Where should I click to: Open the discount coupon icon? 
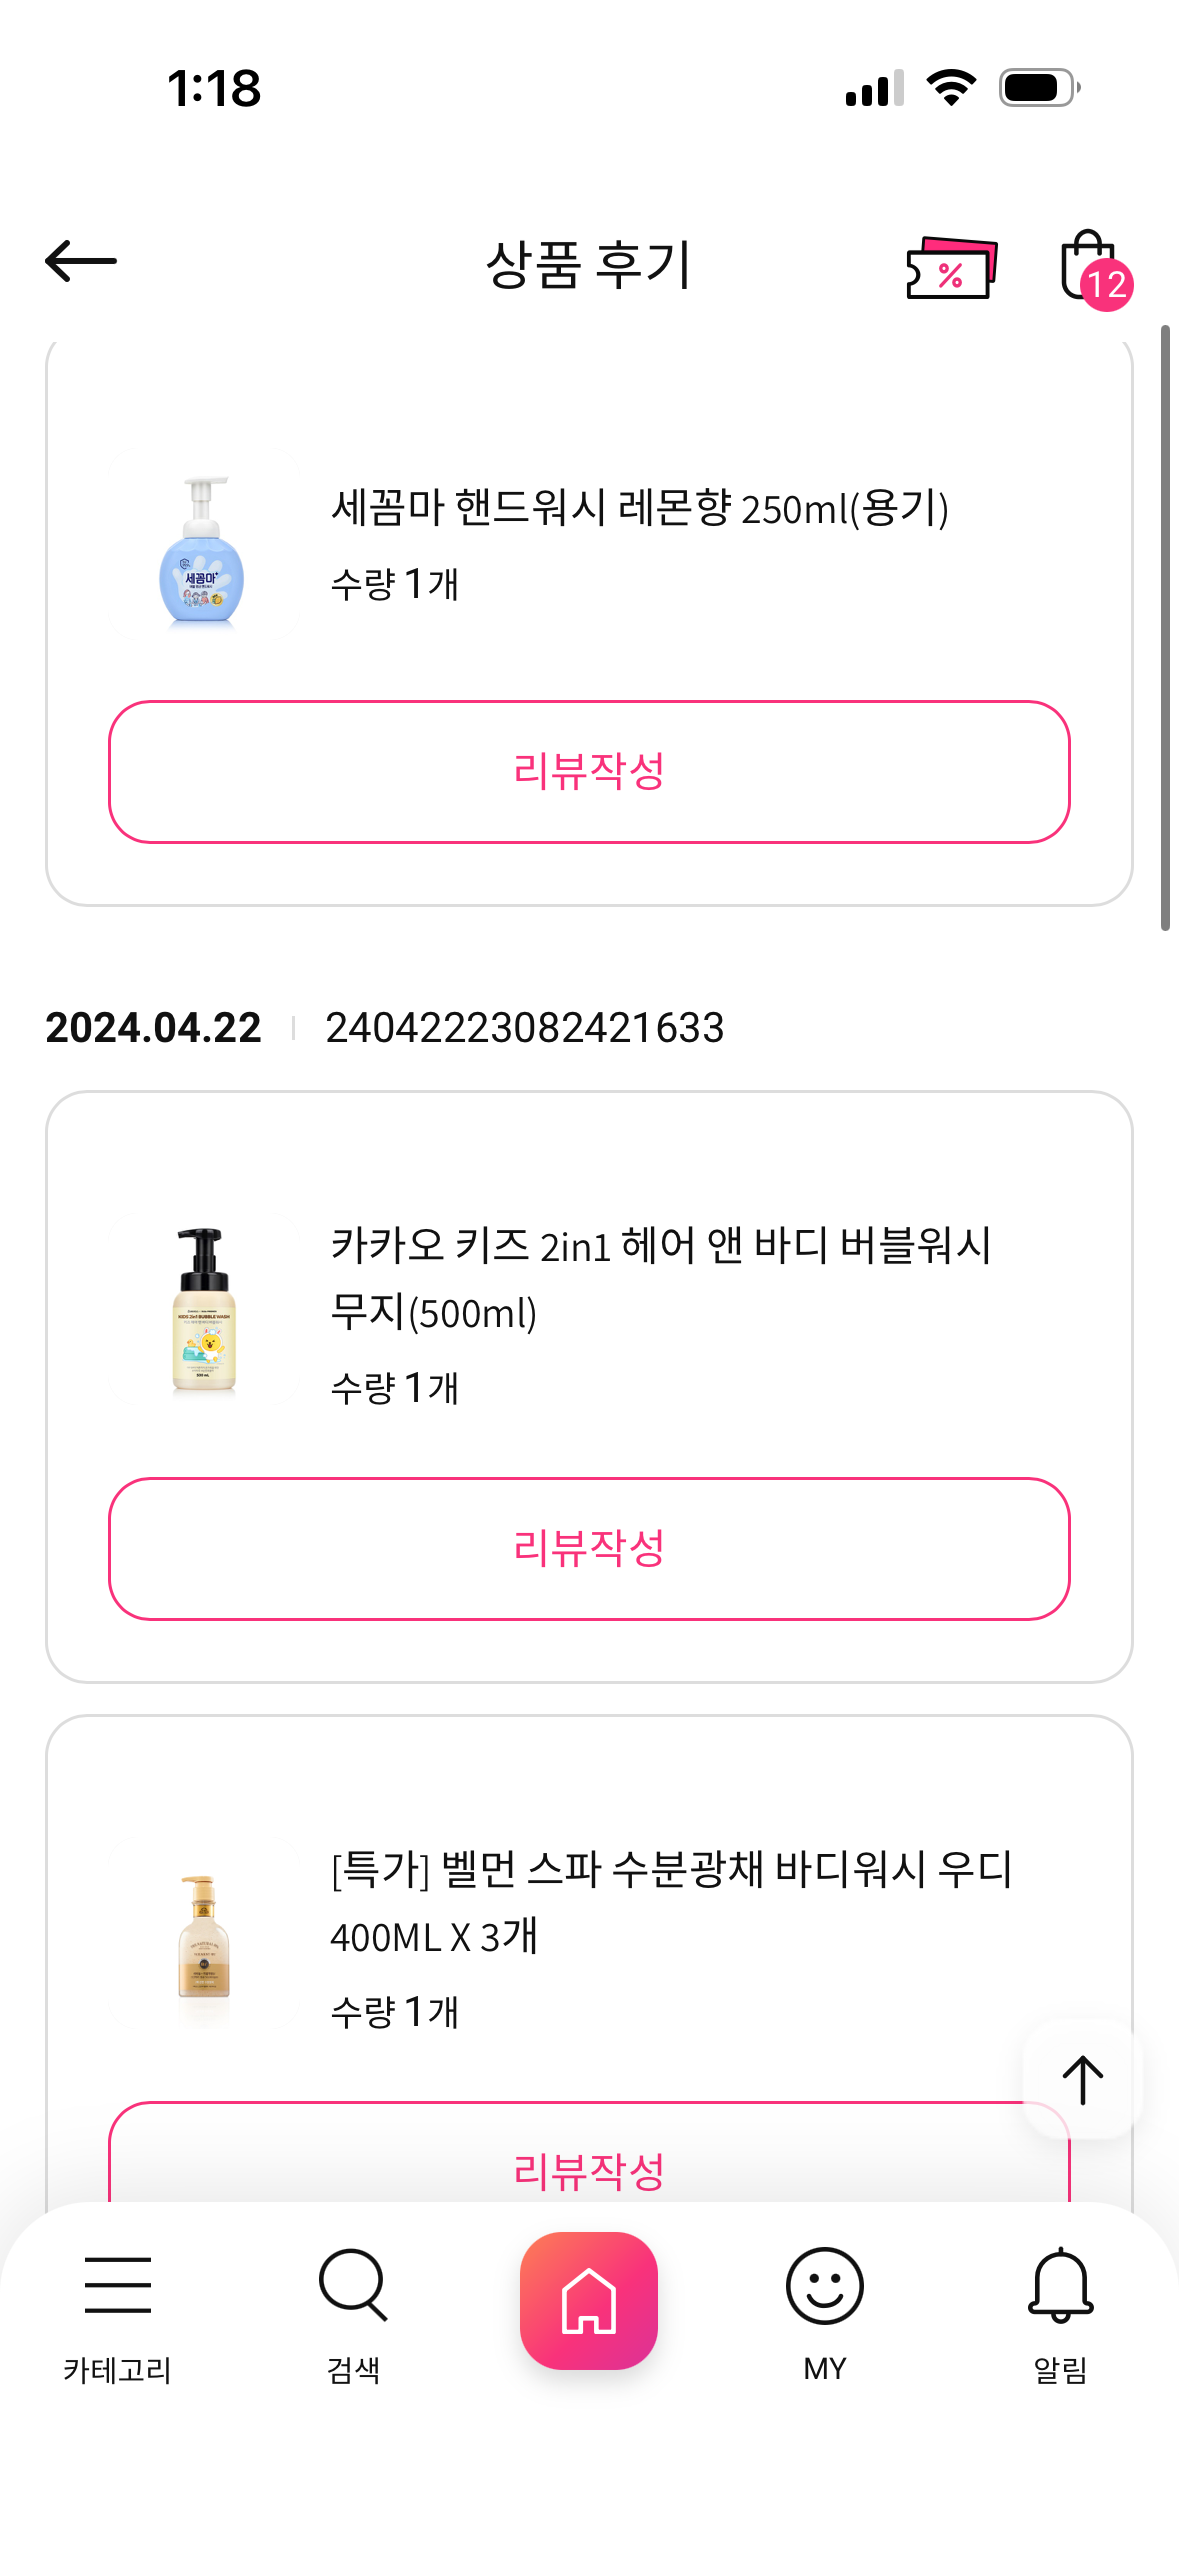click(x=951, y=267)
